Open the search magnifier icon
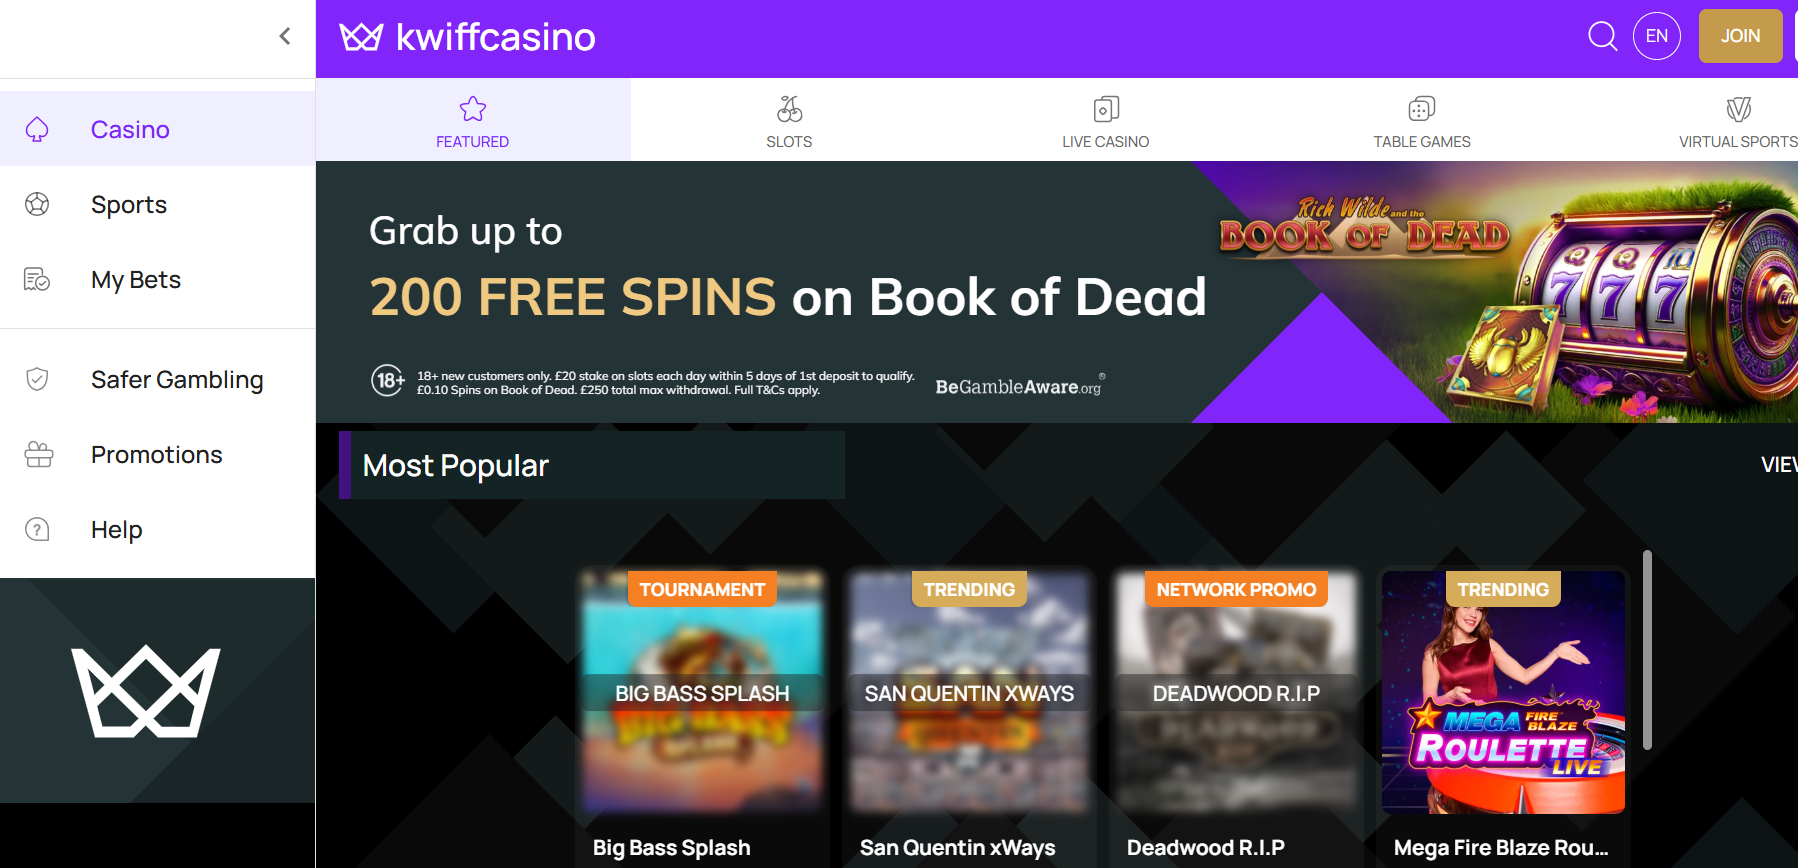The width and height of the screenshot is (1798, 868). pos(1603,36)
